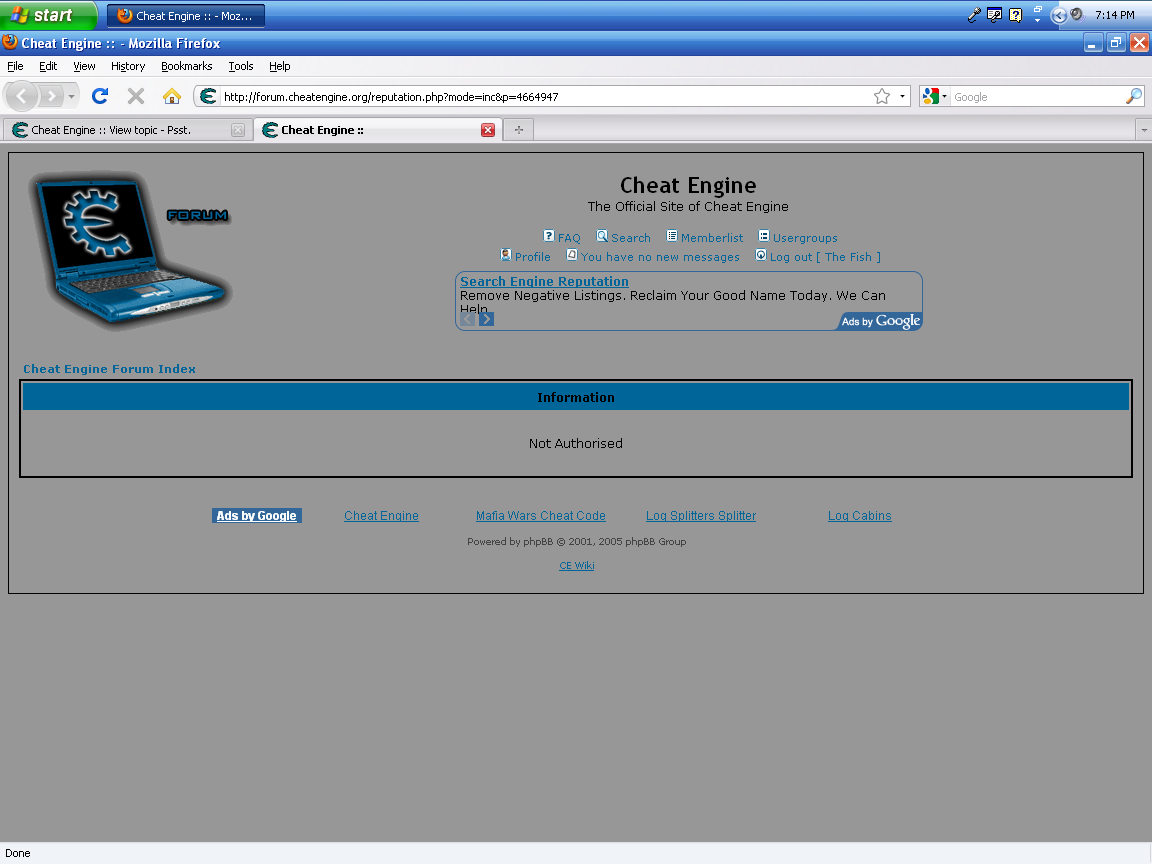This screenshot has width=1152, height=864.
Task: Go to Cheat Engine Forum Index
Action: coord(109,369)
